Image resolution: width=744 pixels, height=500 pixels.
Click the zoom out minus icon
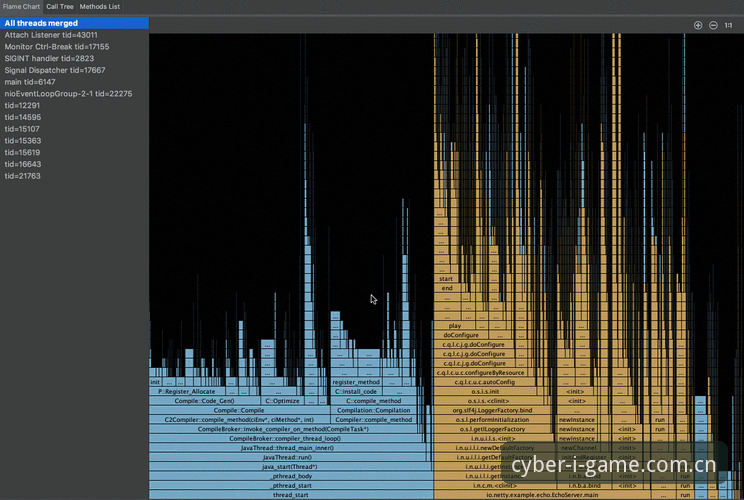tap(713, 25)
